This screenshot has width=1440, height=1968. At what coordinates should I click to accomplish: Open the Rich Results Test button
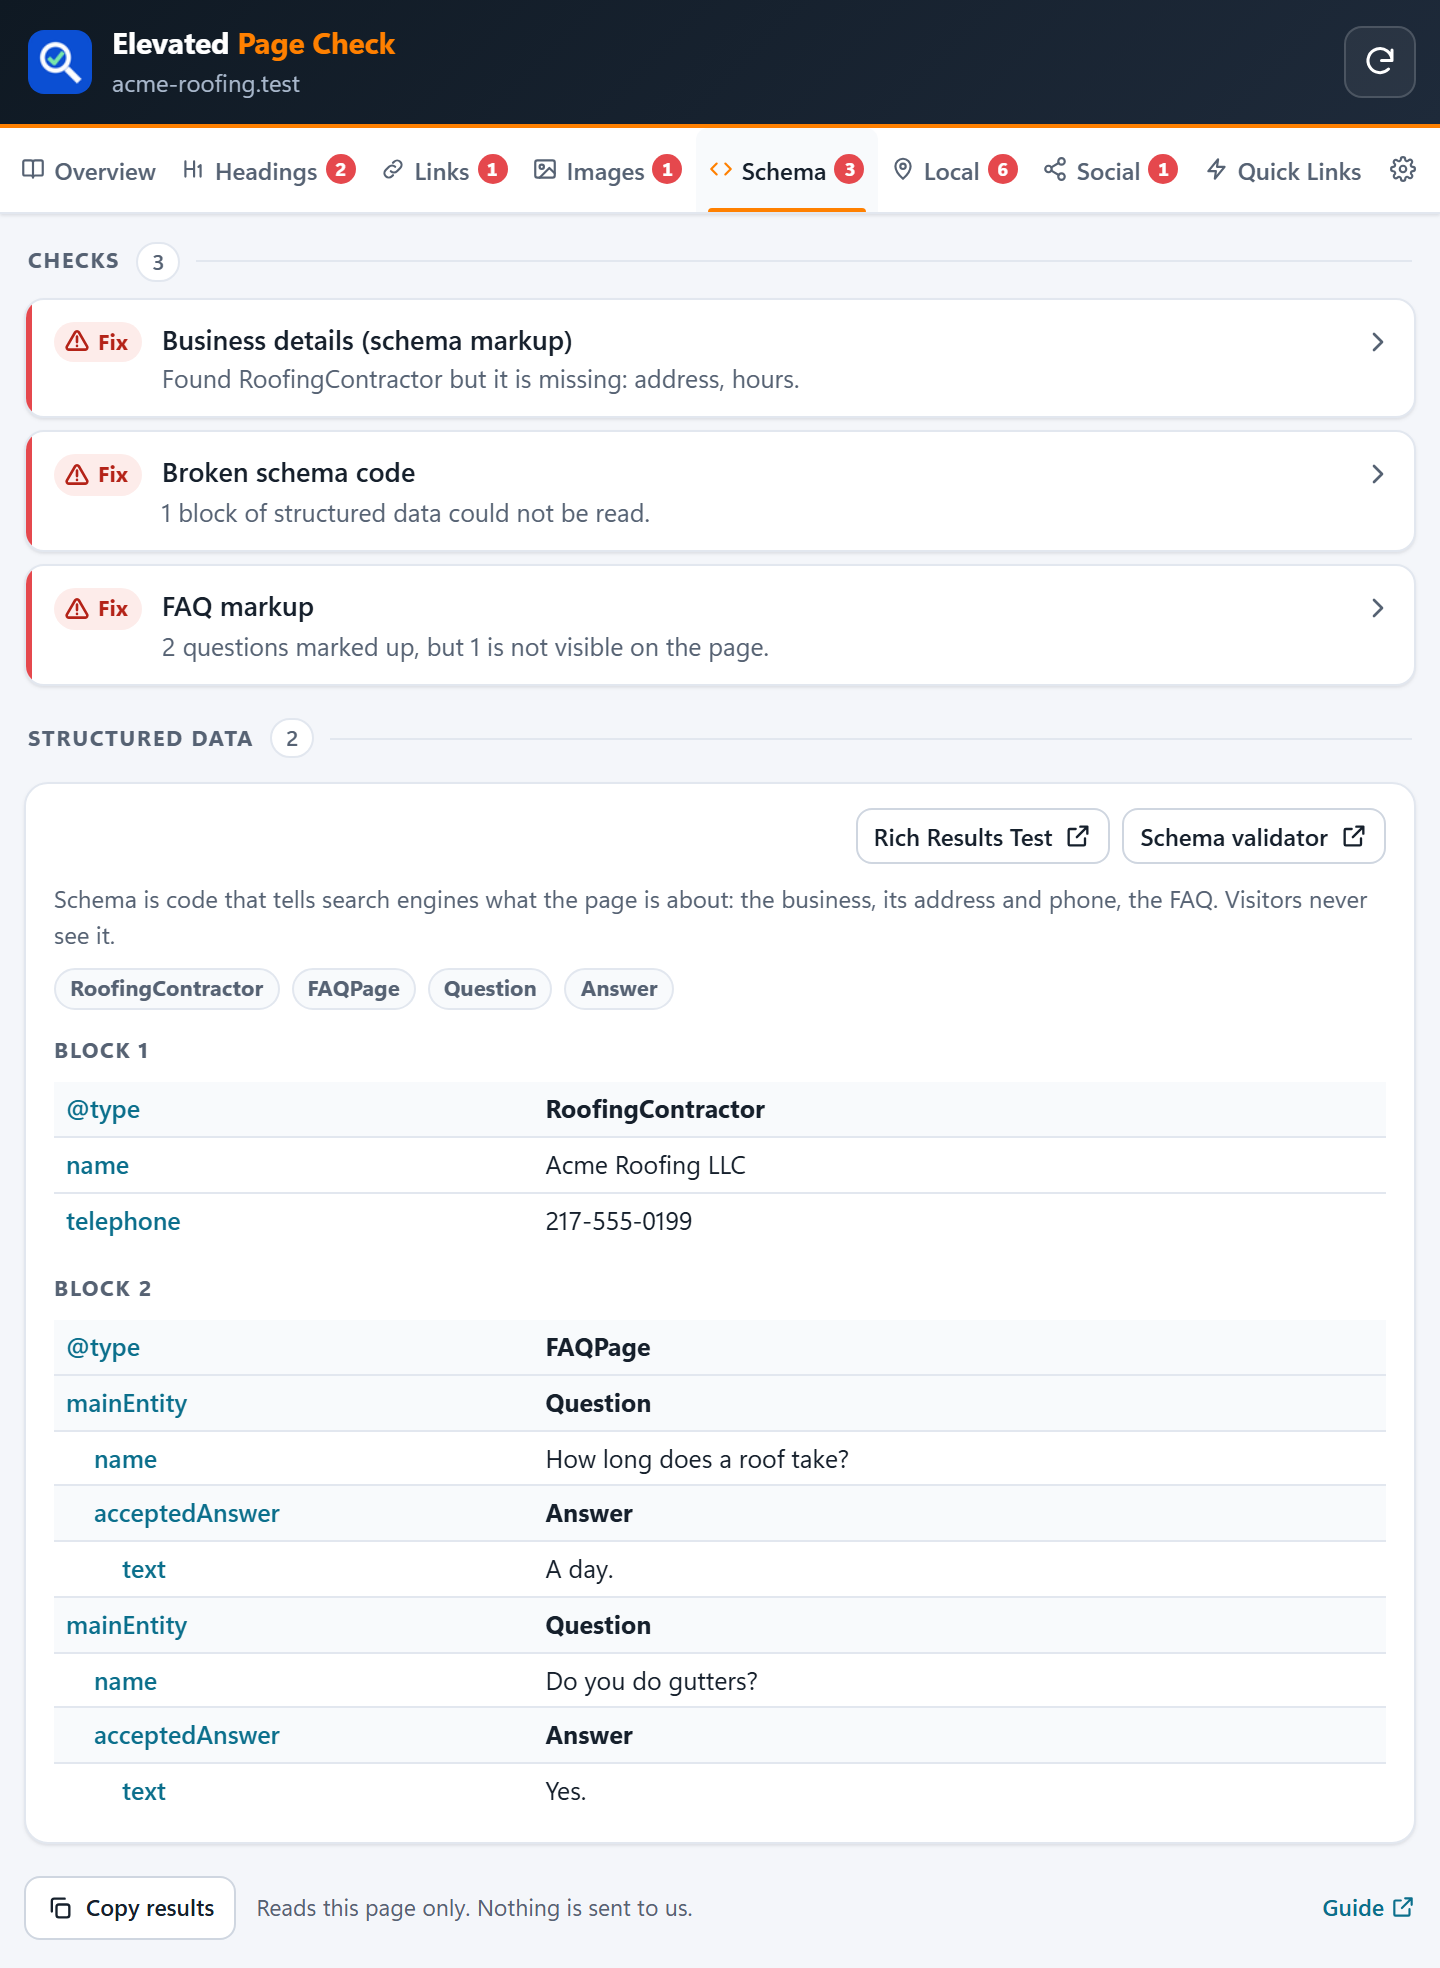983,836
